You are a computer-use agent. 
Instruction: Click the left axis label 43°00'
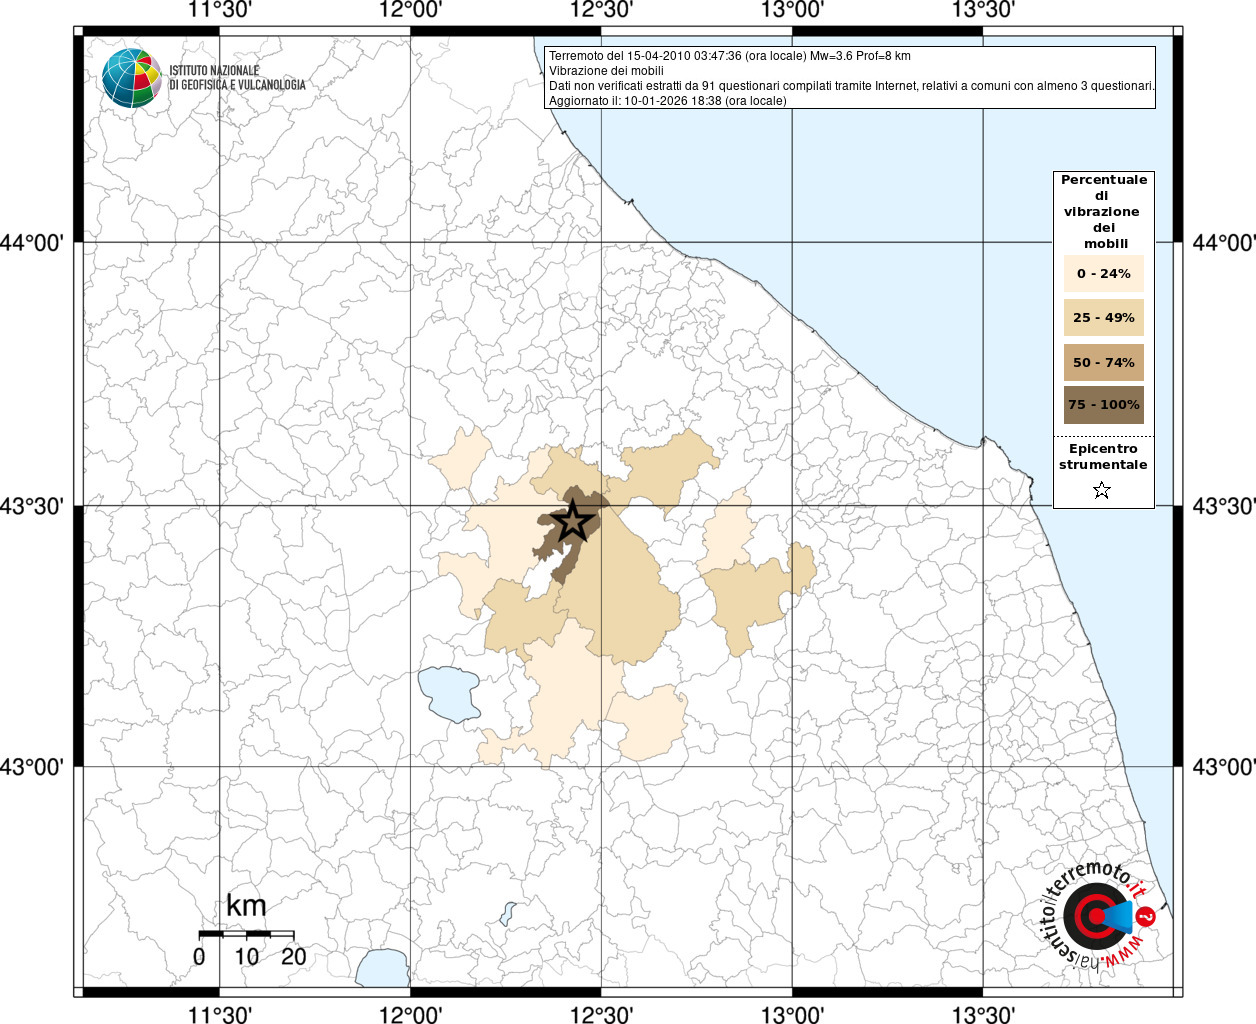(x=33, y=767)
